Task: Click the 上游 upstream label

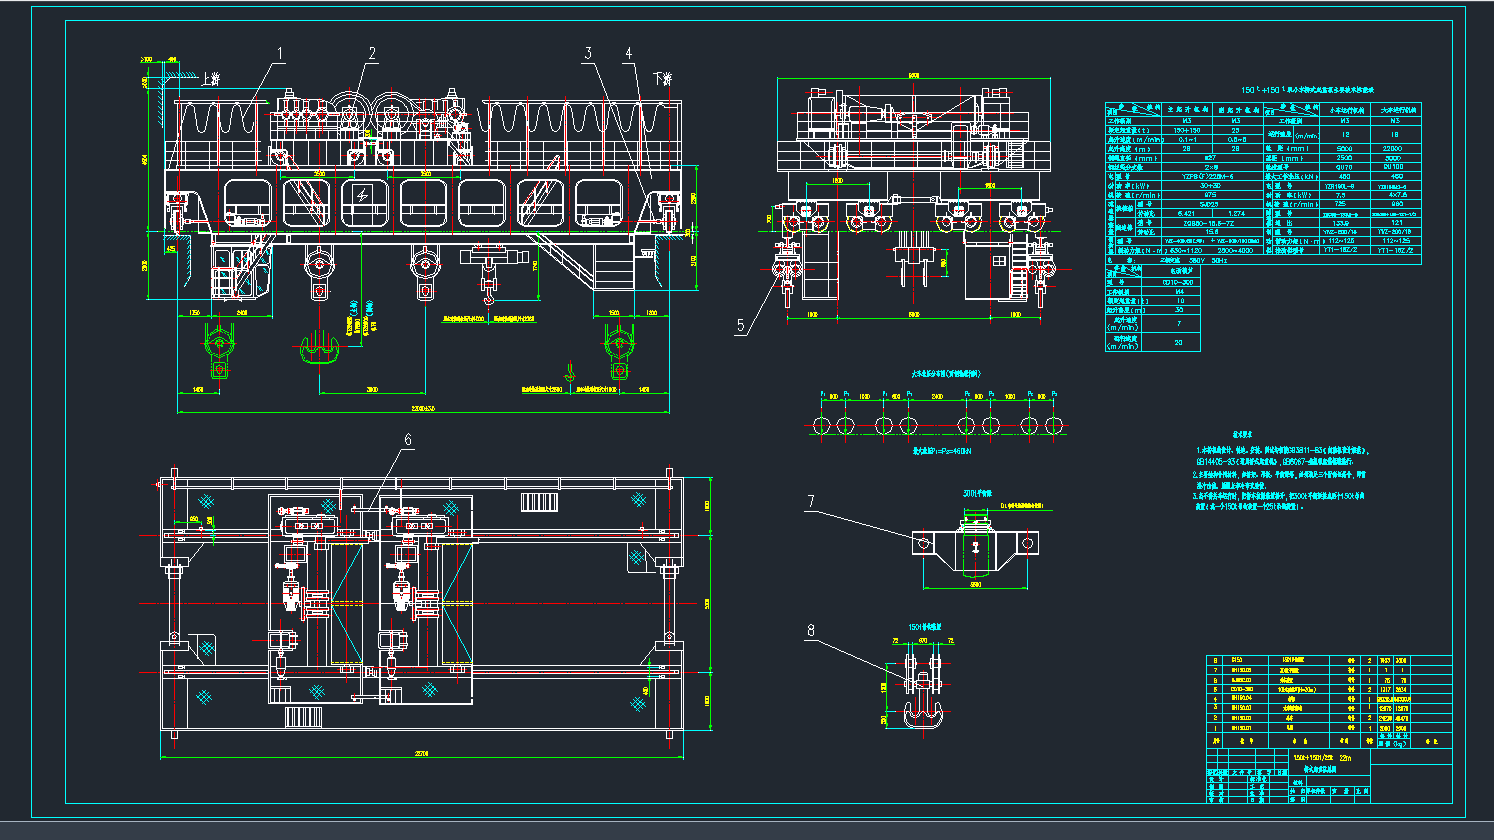Action: click(x=211, y=78)
